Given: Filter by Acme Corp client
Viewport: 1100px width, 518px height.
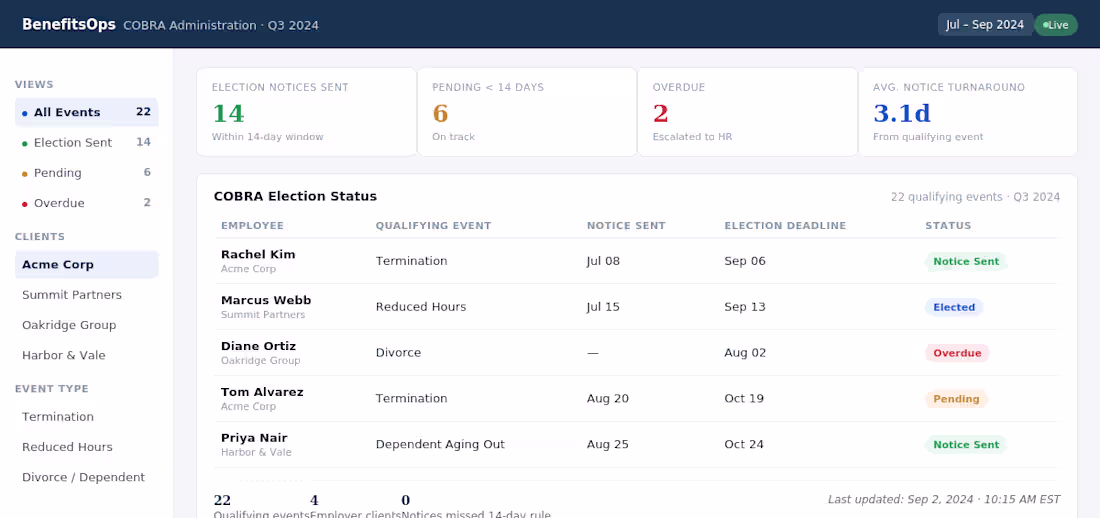Looking at the screenshot, I should coord(86,265).
